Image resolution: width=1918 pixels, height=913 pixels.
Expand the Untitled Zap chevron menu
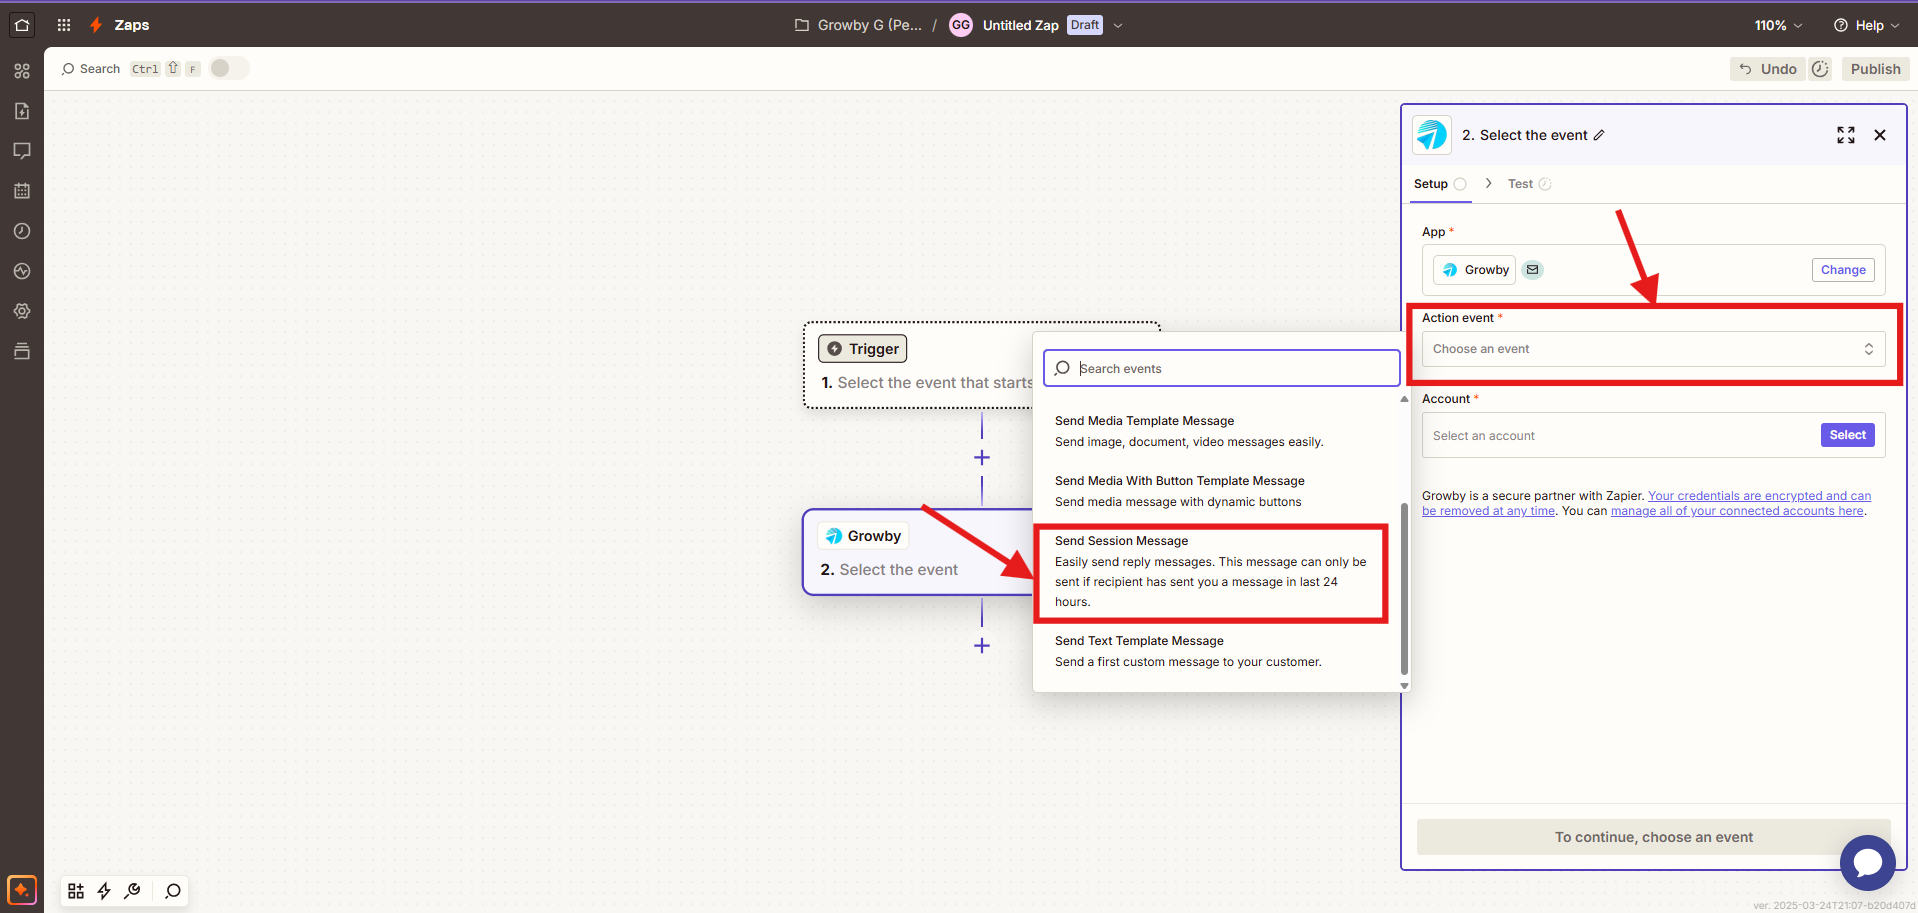[1118, 25]
